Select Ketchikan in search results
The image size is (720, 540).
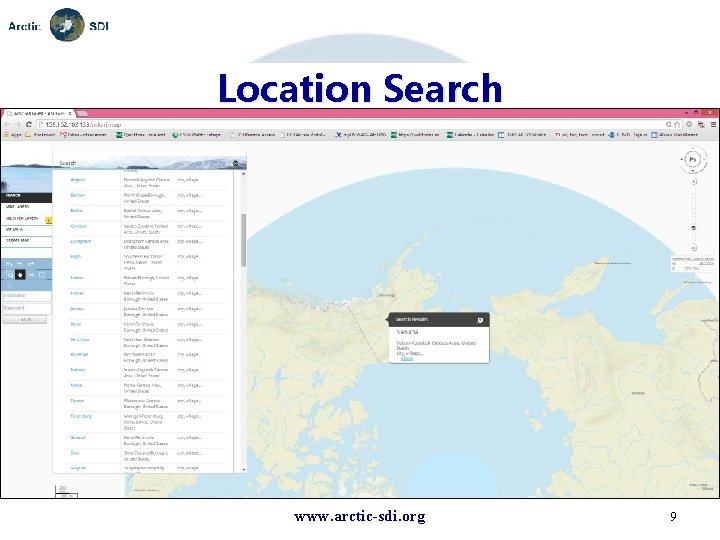(80, 339)
